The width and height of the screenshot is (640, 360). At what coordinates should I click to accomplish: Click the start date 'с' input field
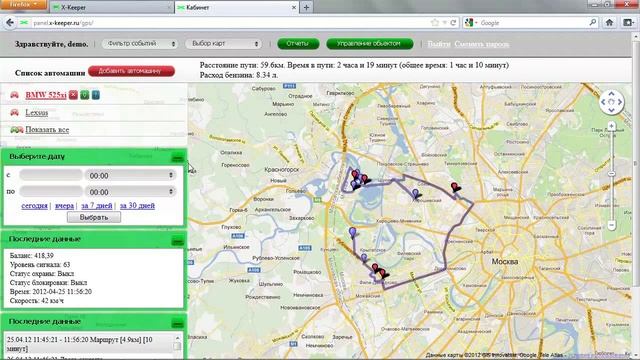coord(51,175)
